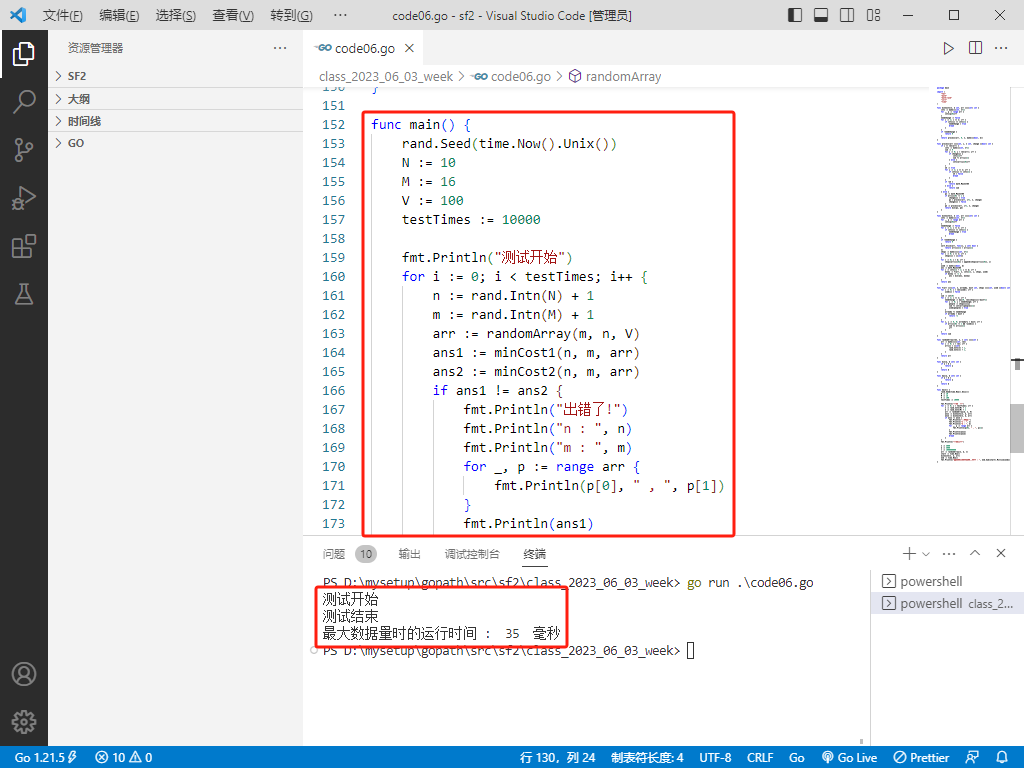Open the overflow menu ellipsis in menu bar
The image size is (1024, 768).
tap(340, 15)
